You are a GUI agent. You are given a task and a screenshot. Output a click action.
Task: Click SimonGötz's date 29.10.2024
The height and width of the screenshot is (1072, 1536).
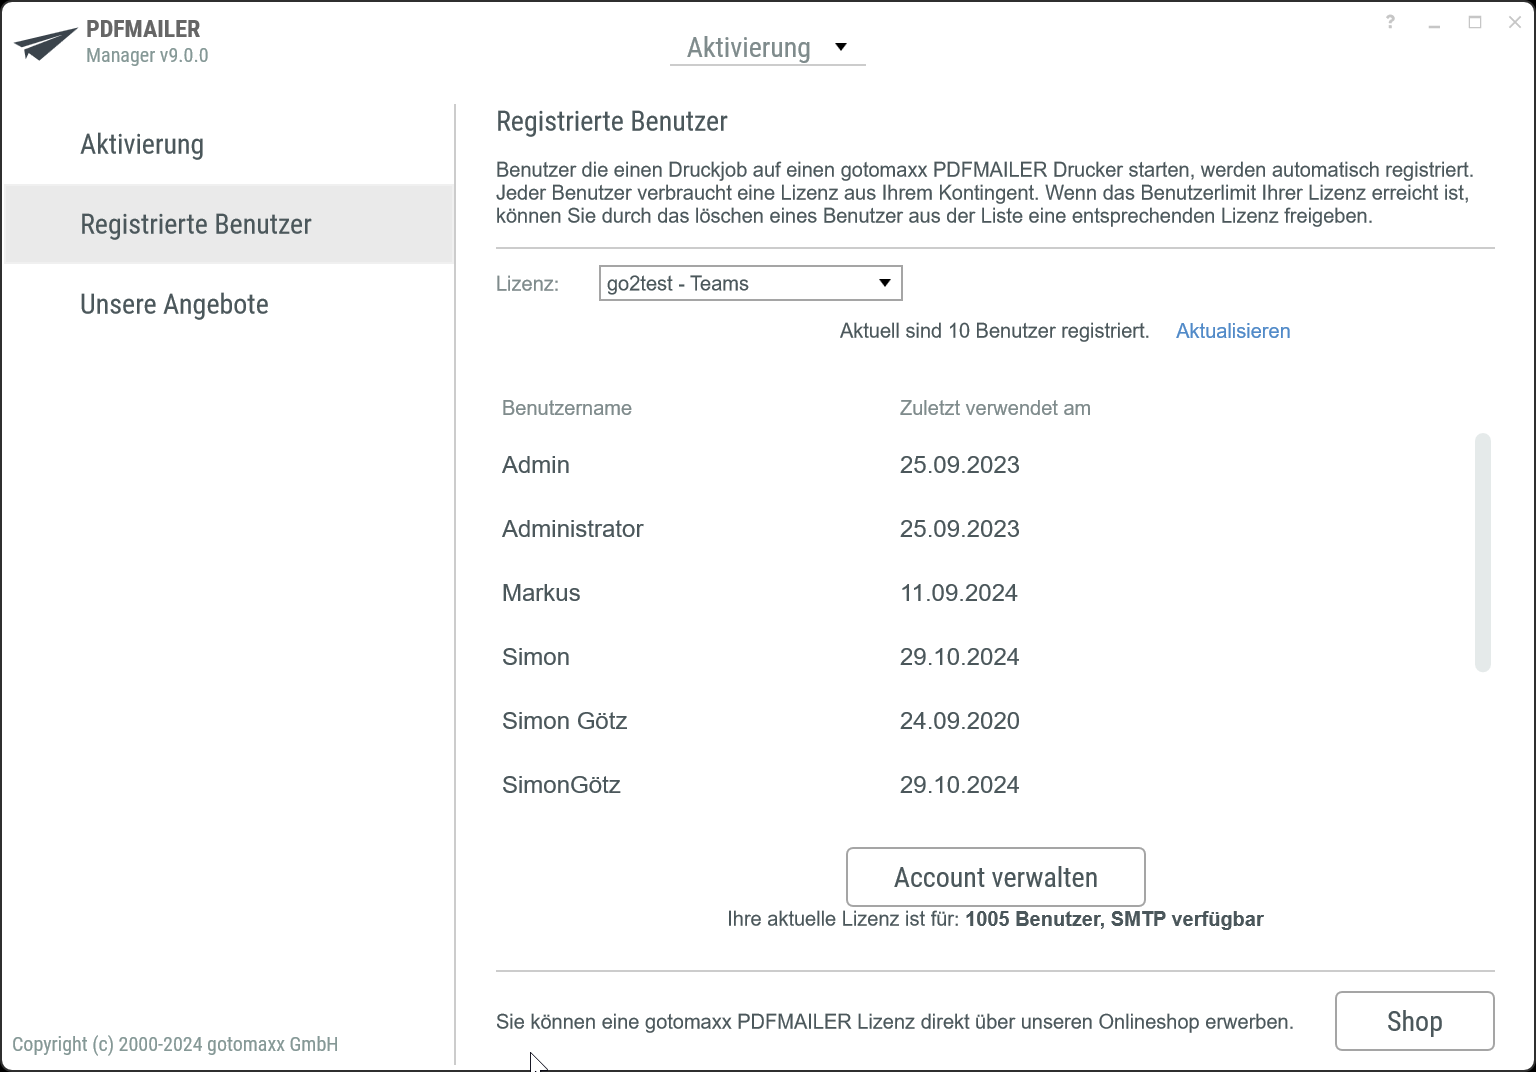click(959, 785)
